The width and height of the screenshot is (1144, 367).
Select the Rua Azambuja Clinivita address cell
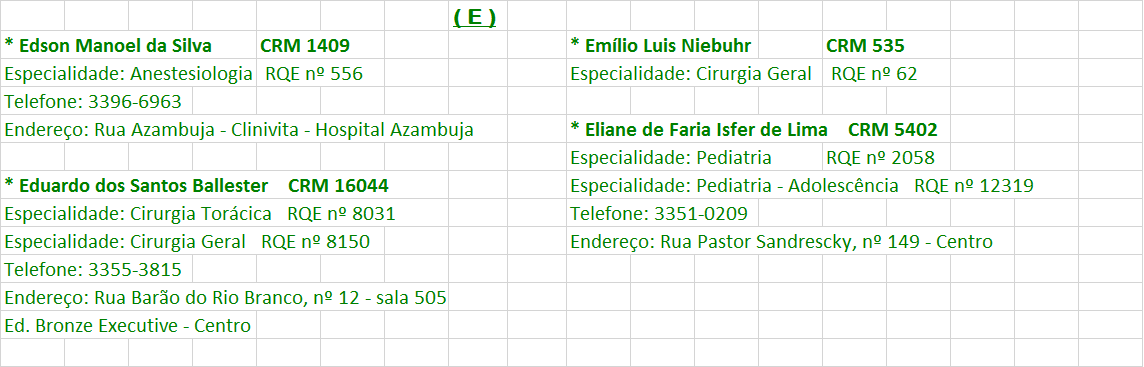click(x=239, y=130)
